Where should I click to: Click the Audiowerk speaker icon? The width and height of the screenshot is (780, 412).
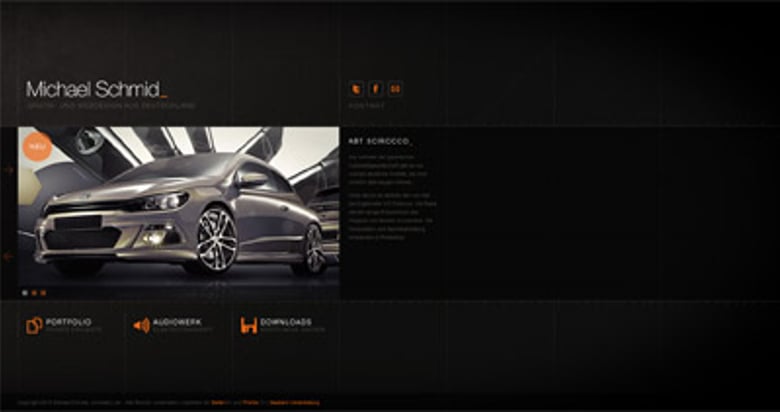(141, 325)
